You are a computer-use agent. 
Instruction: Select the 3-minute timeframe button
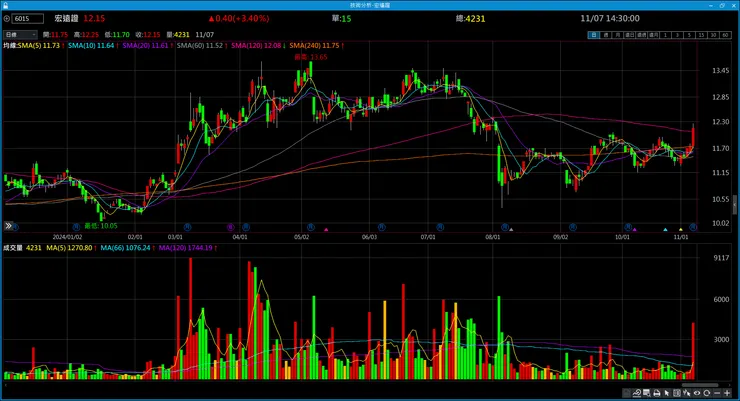click(677, 35)
